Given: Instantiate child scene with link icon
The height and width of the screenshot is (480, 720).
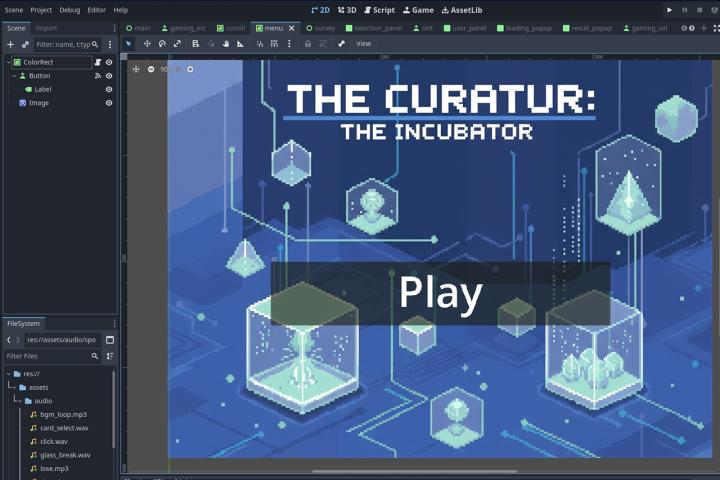Looking at the screenshot, I should tap(25, 45).
